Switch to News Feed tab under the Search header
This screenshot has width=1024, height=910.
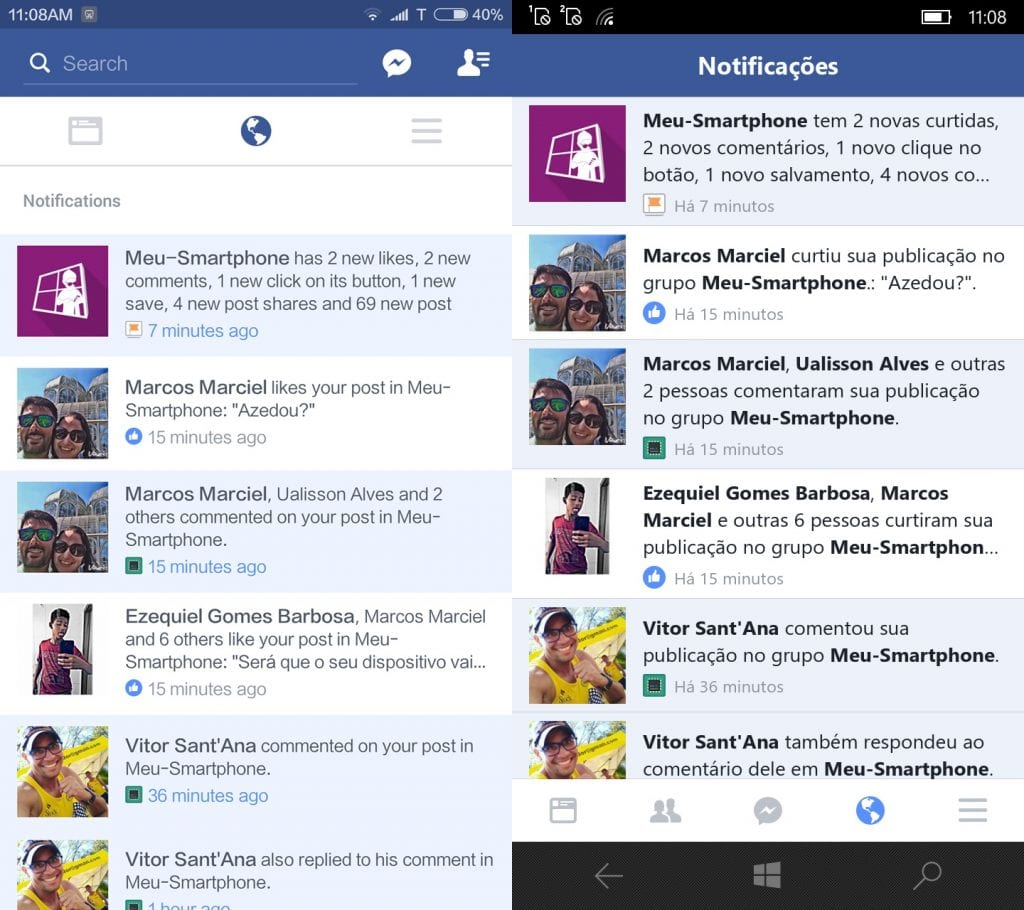click(86, 131)
